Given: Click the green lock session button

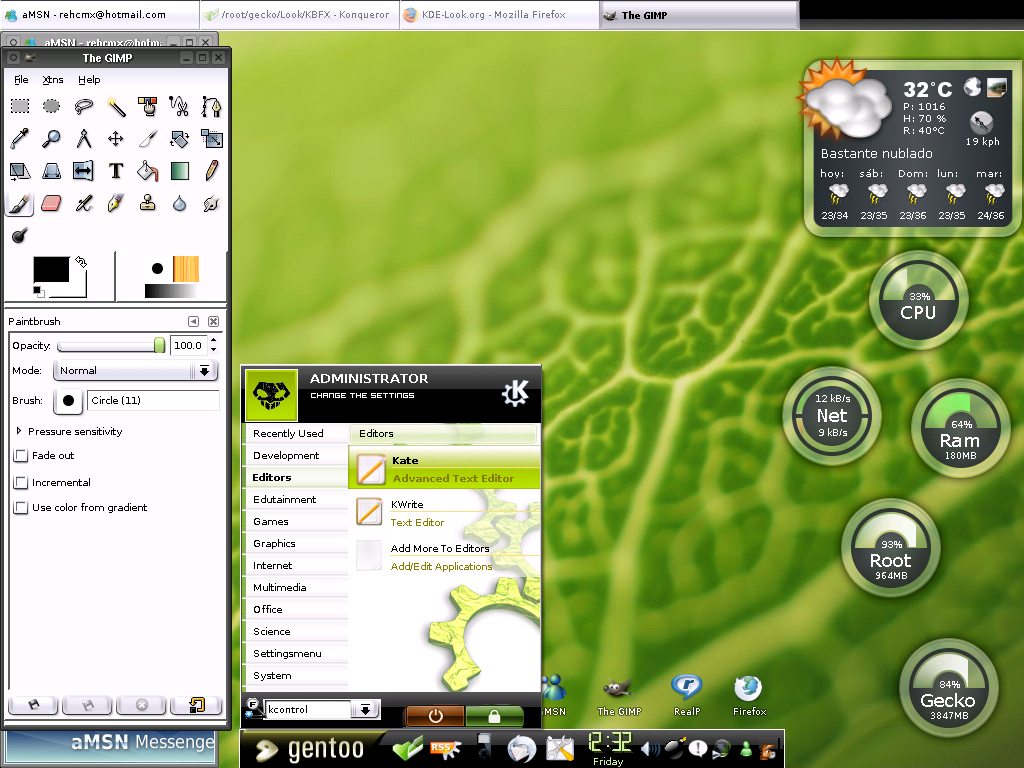Looking at the screenshot, I should coord(494,716).
